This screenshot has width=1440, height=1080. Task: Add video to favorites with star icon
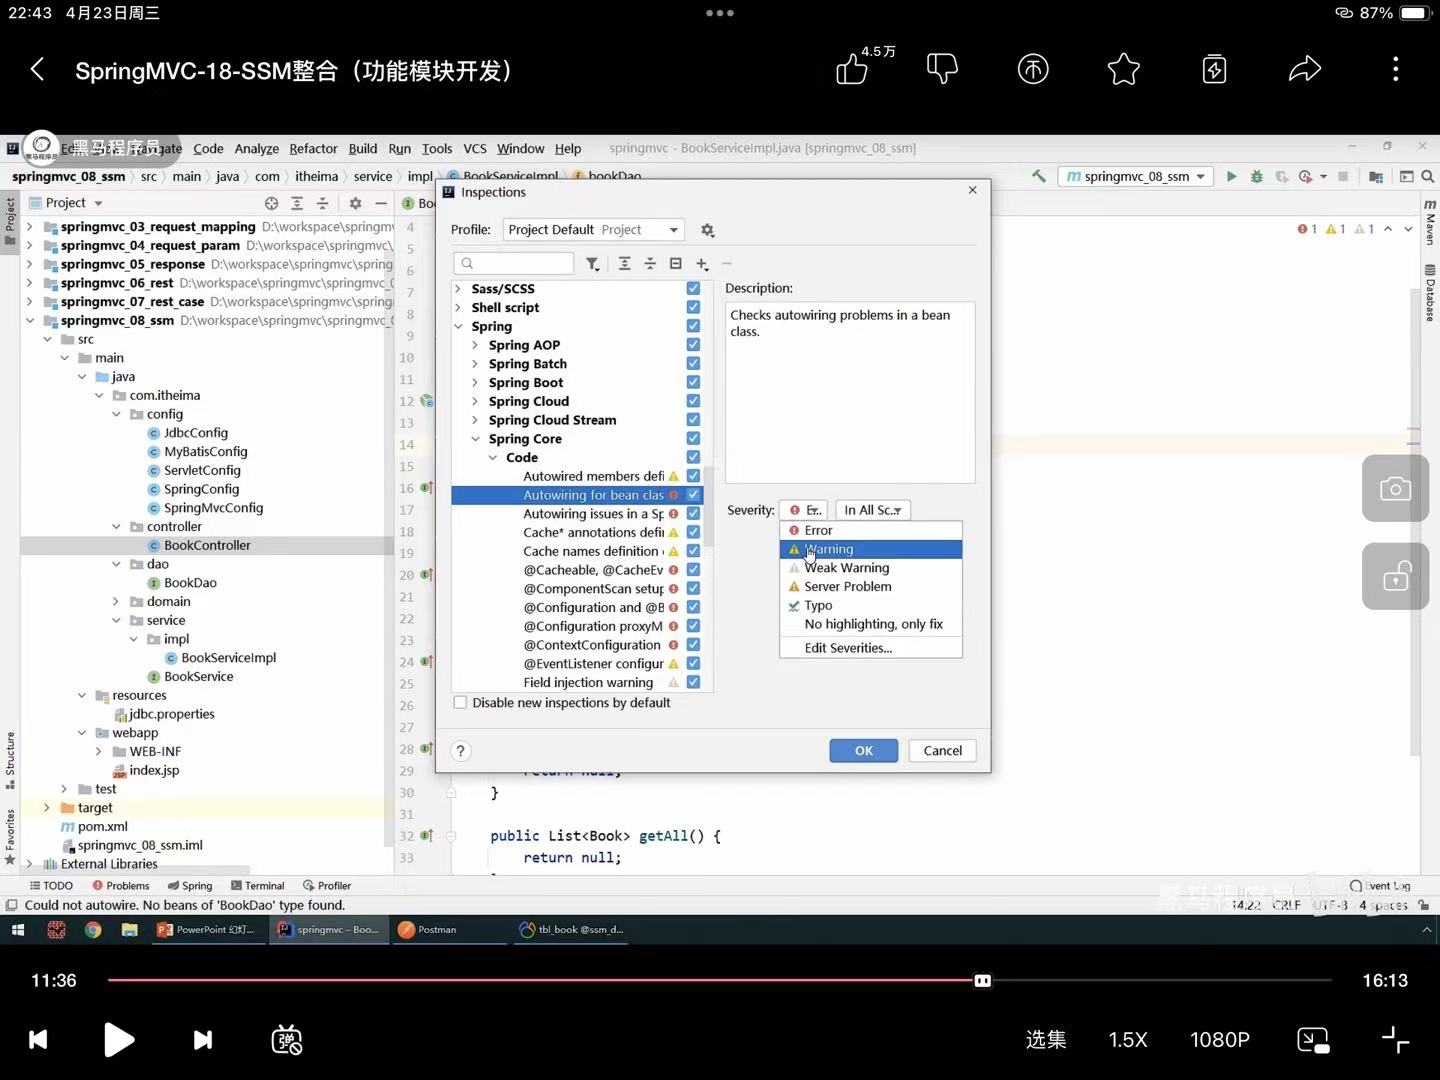click(x=1124, y=69)
